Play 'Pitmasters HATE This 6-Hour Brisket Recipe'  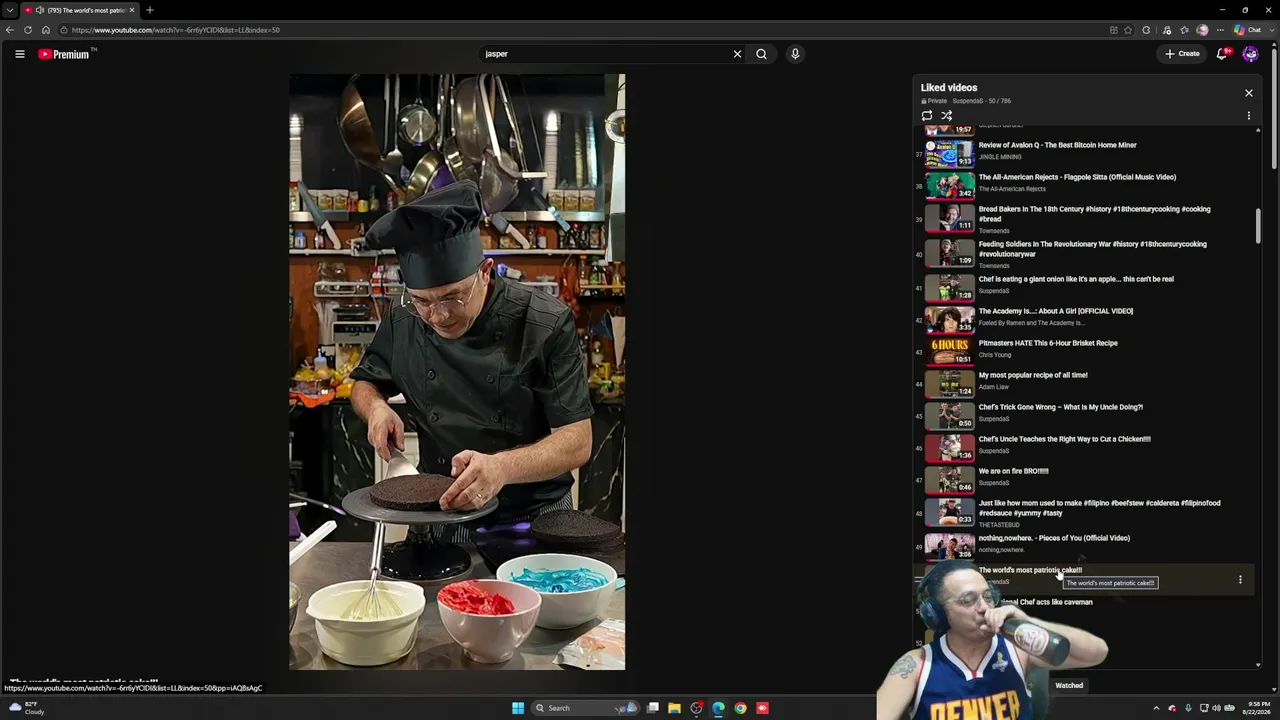coord(1048,343)
